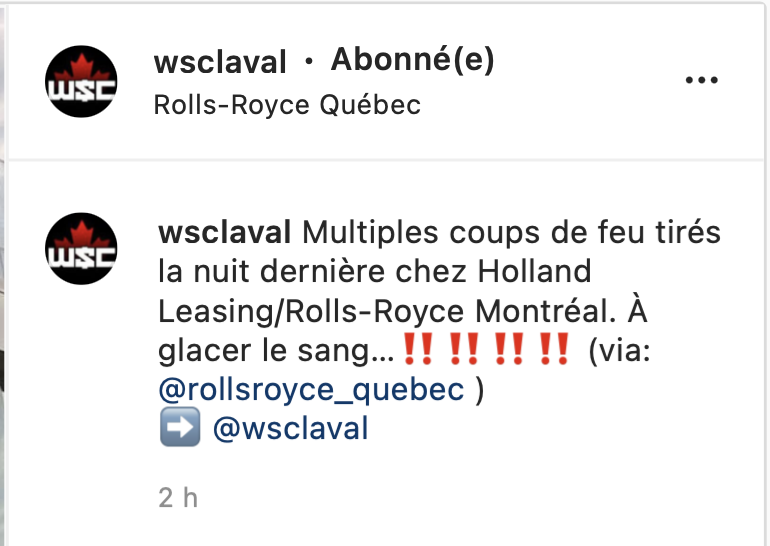Click the last red double exclamation emoji

click(x=554, y=349)
